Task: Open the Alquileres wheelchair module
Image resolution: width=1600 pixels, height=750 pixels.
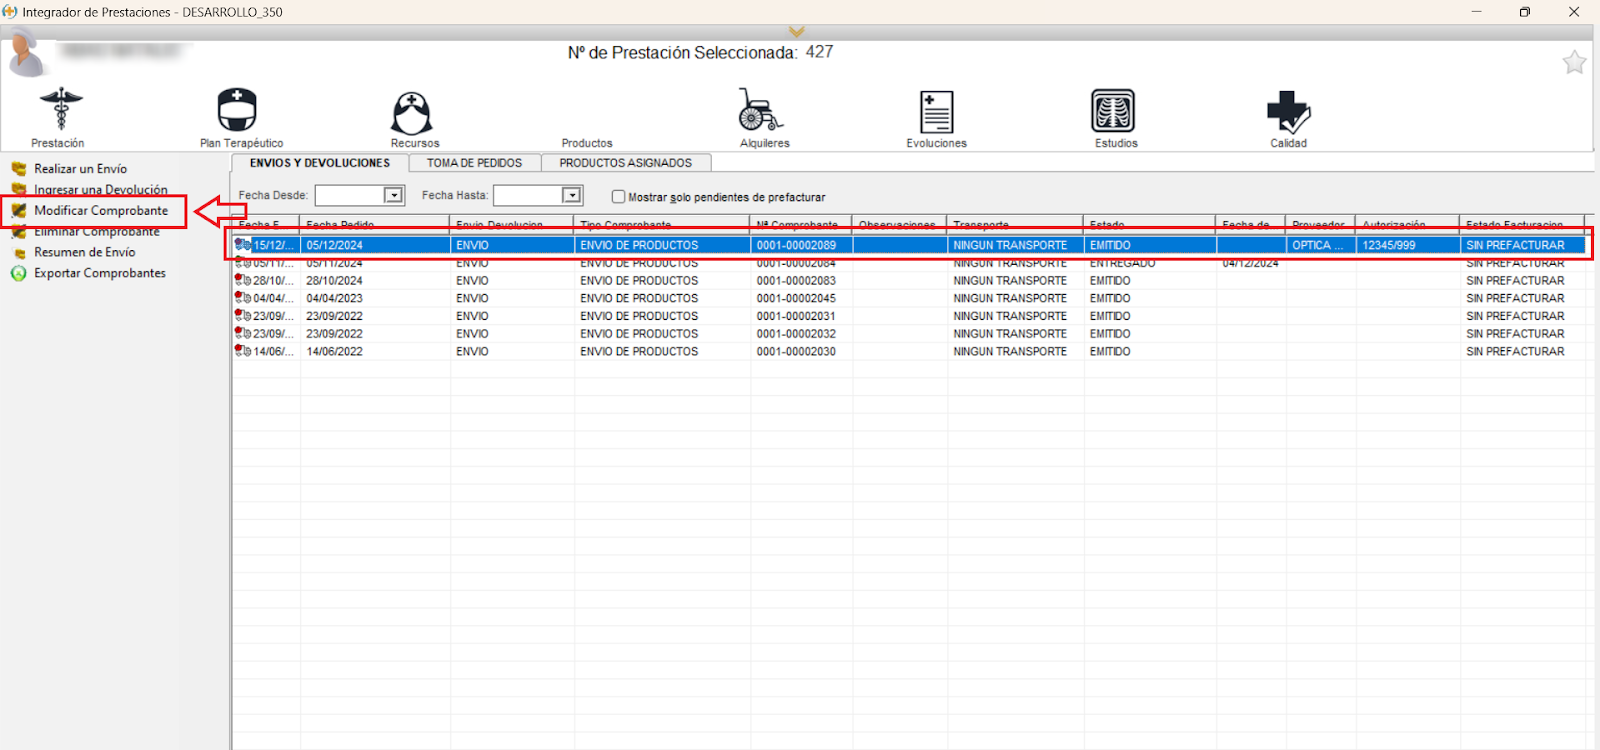Action: pyautogui.click(x=760, y=109)
